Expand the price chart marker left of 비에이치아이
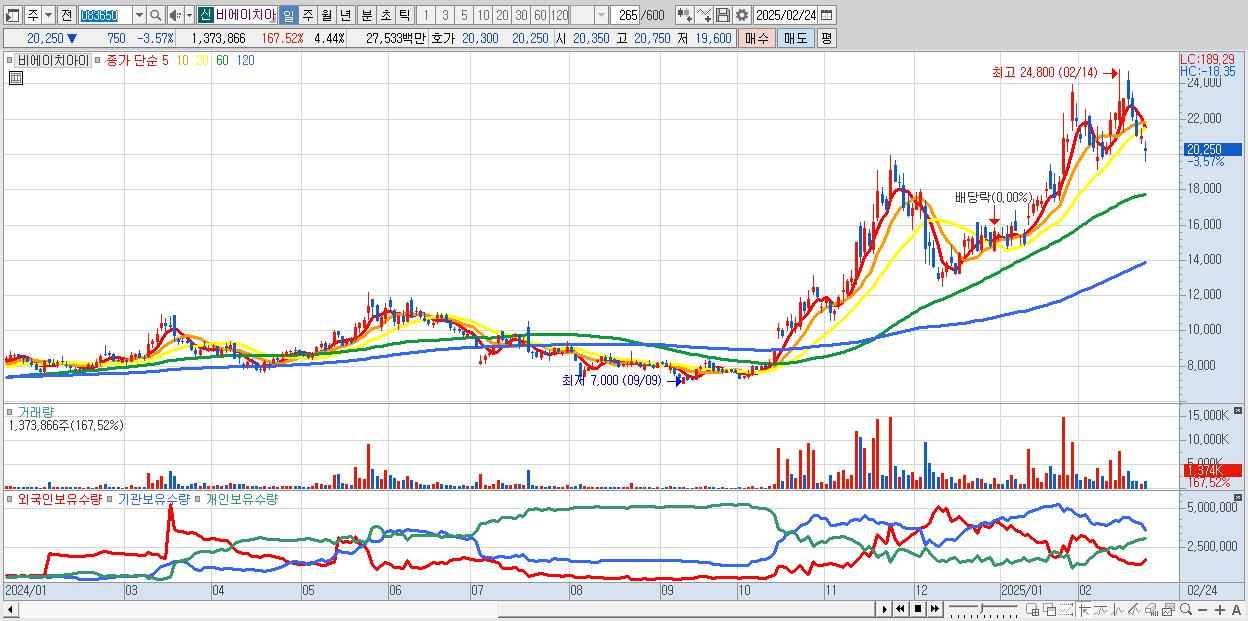The height and width of the screenshot is (621, 1248). pyautogui.click(x=10, y=60)
